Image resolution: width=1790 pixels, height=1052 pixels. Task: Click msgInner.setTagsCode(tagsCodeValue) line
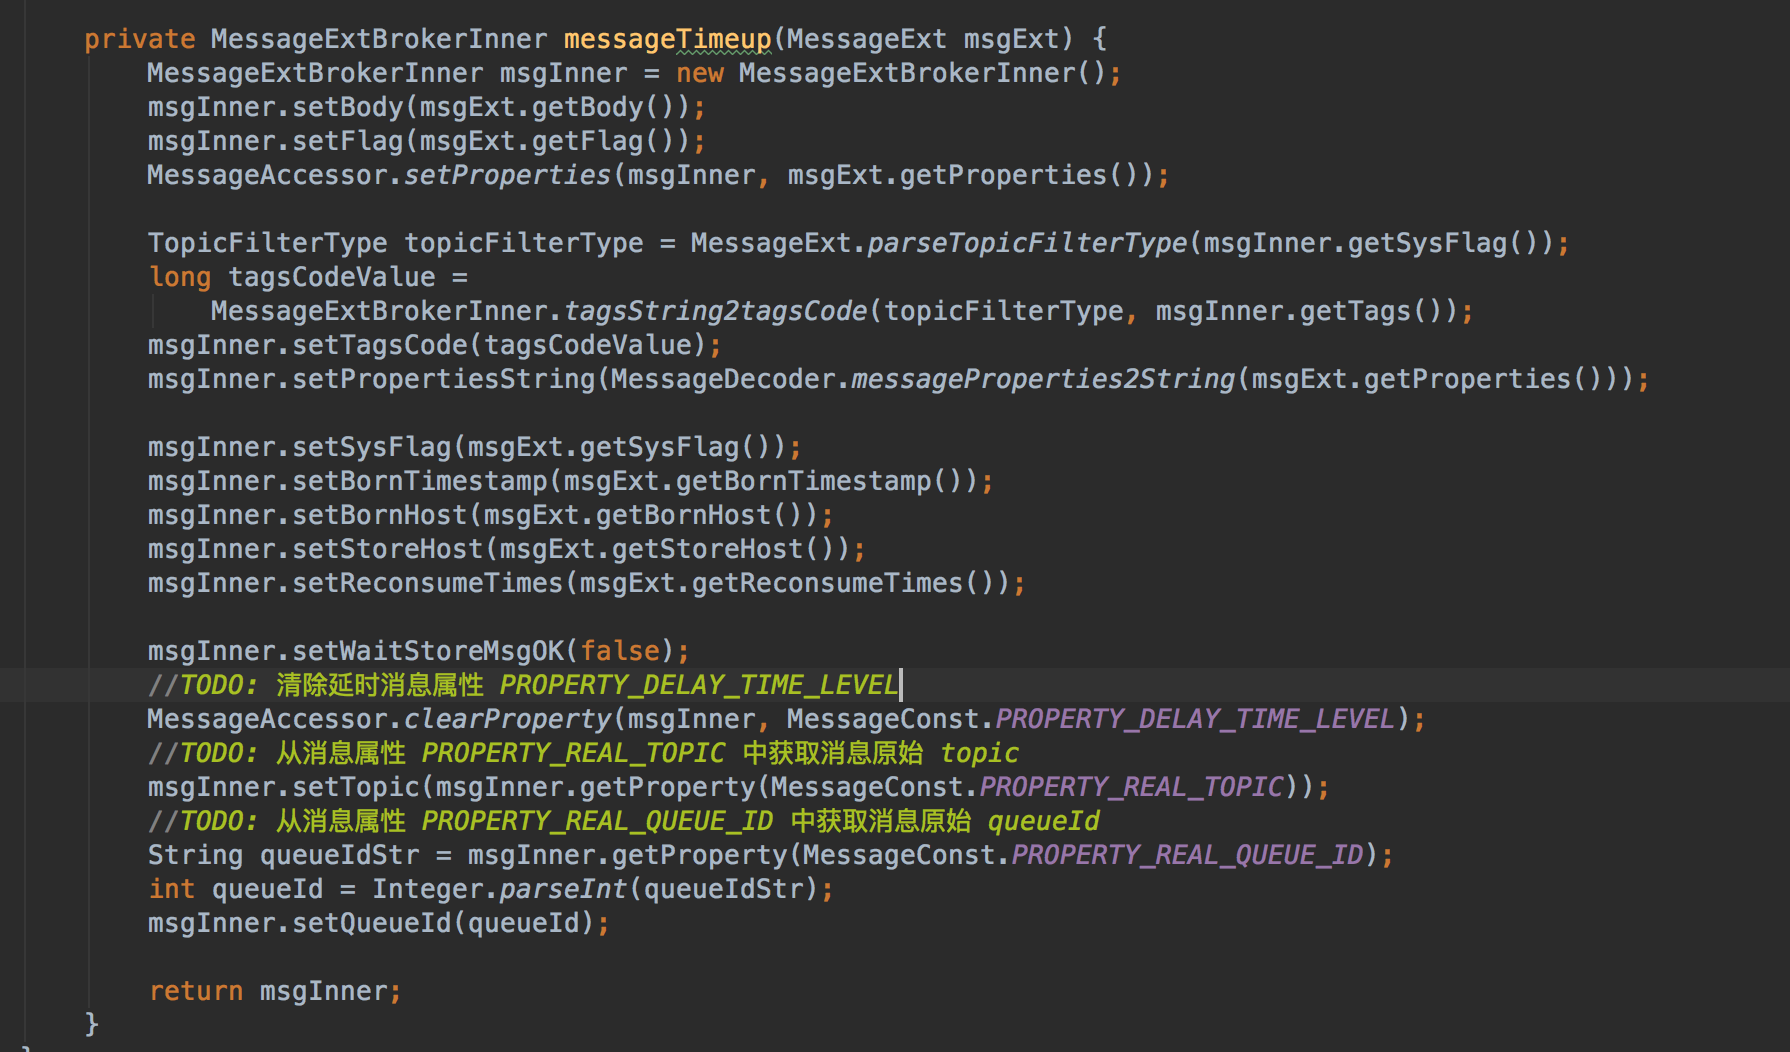434,345
